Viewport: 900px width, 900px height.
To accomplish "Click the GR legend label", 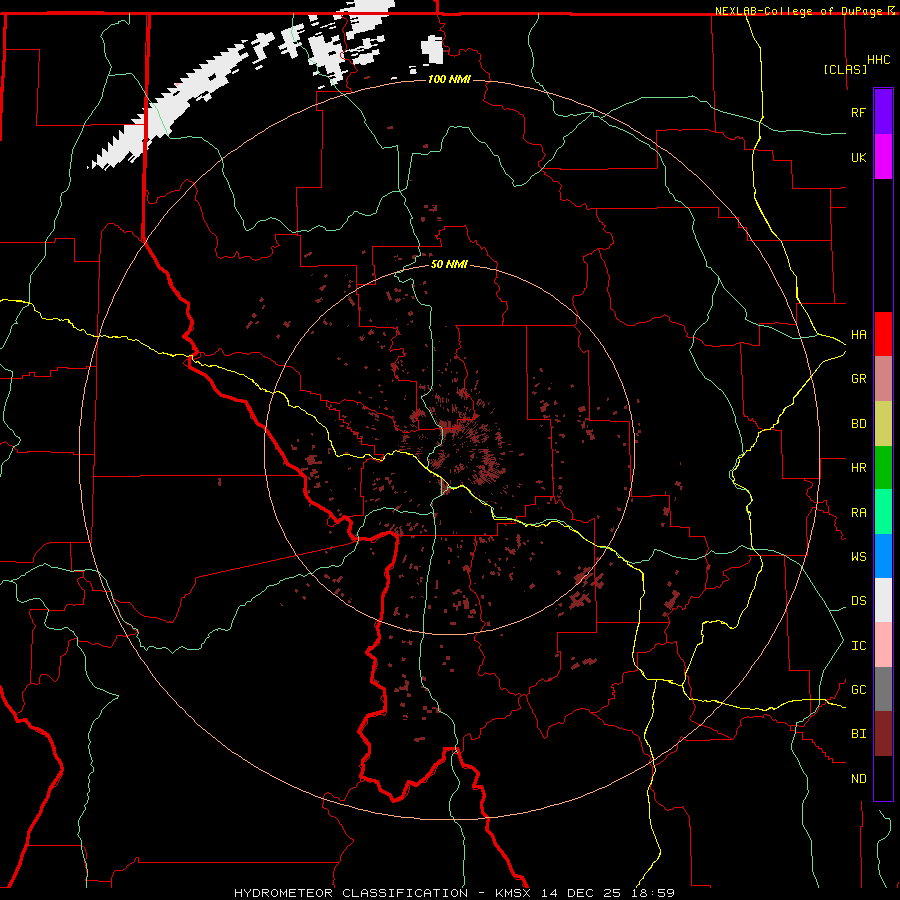I will click(859, 379).
